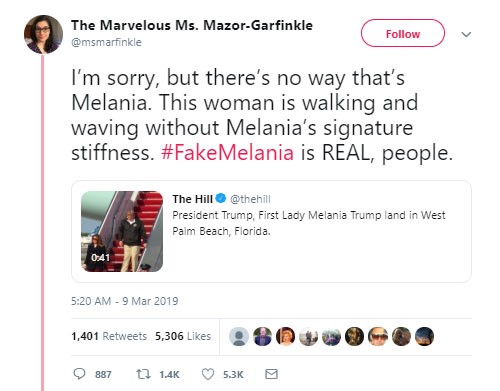View the 5,306 Likes list

[183, 336]
